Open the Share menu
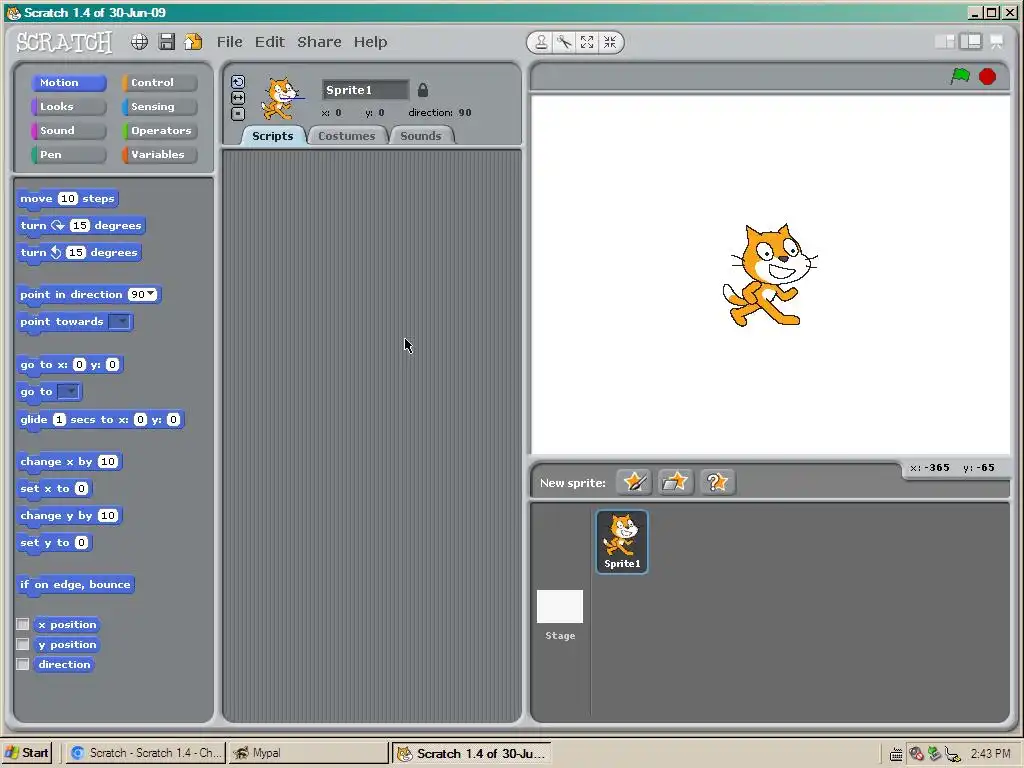1024x768 pixels. [x=319, y=42]
